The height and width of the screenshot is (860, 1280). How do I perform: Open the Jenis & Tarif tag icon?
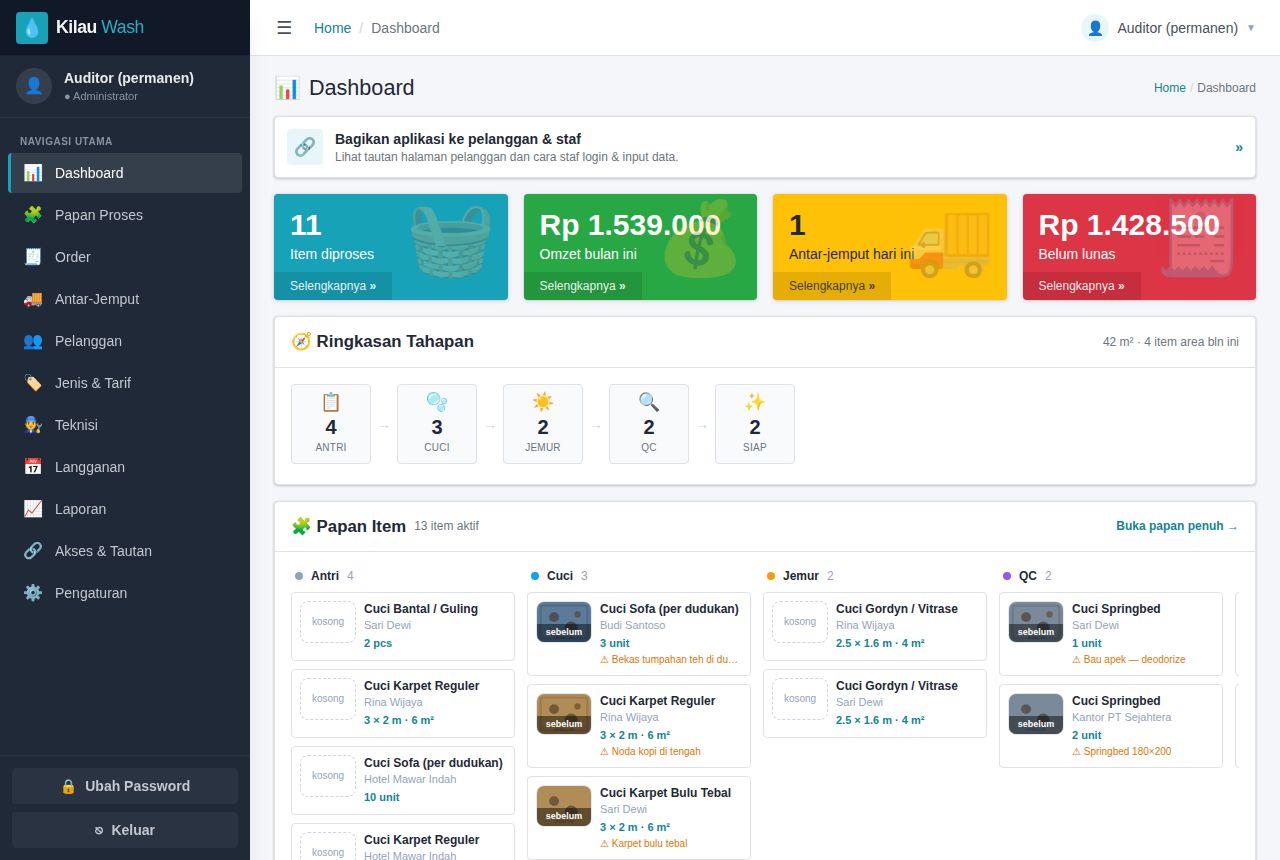coord(33,383)
